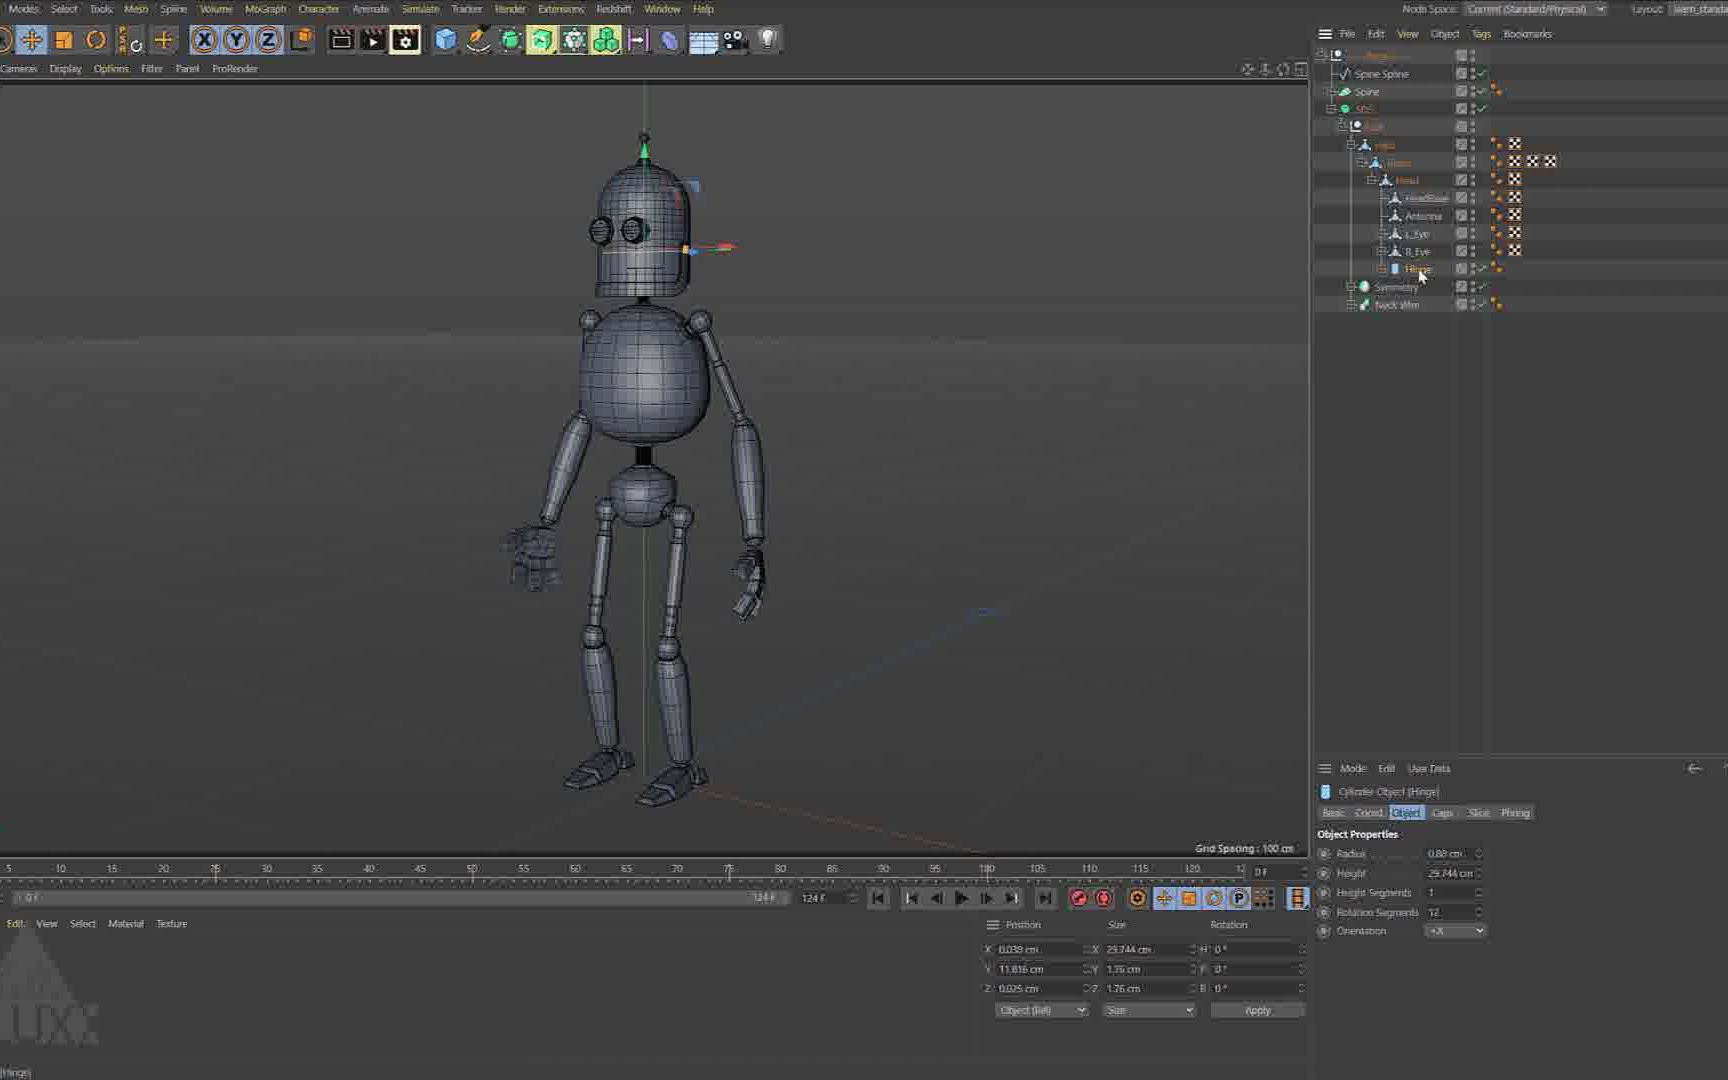Select the Move tool in the toolbar

point(33,40)
